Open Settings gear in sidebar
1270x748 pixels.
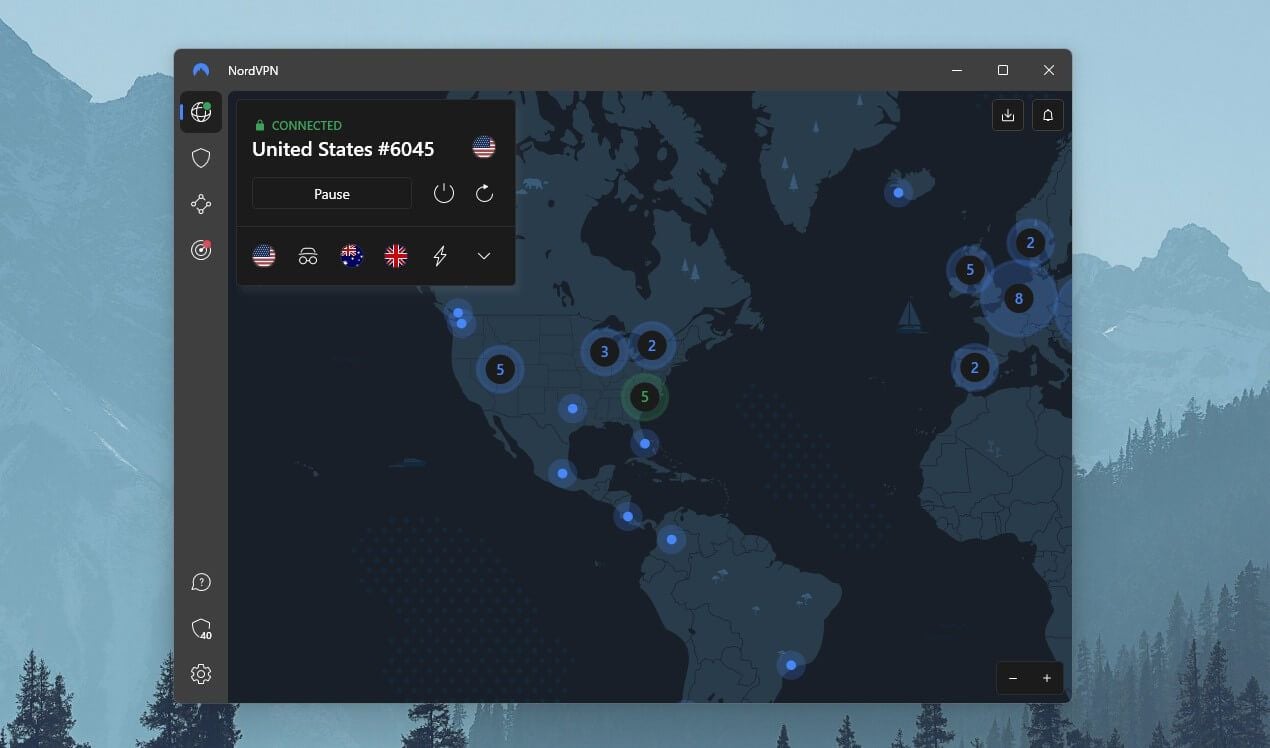coord(201,674)
